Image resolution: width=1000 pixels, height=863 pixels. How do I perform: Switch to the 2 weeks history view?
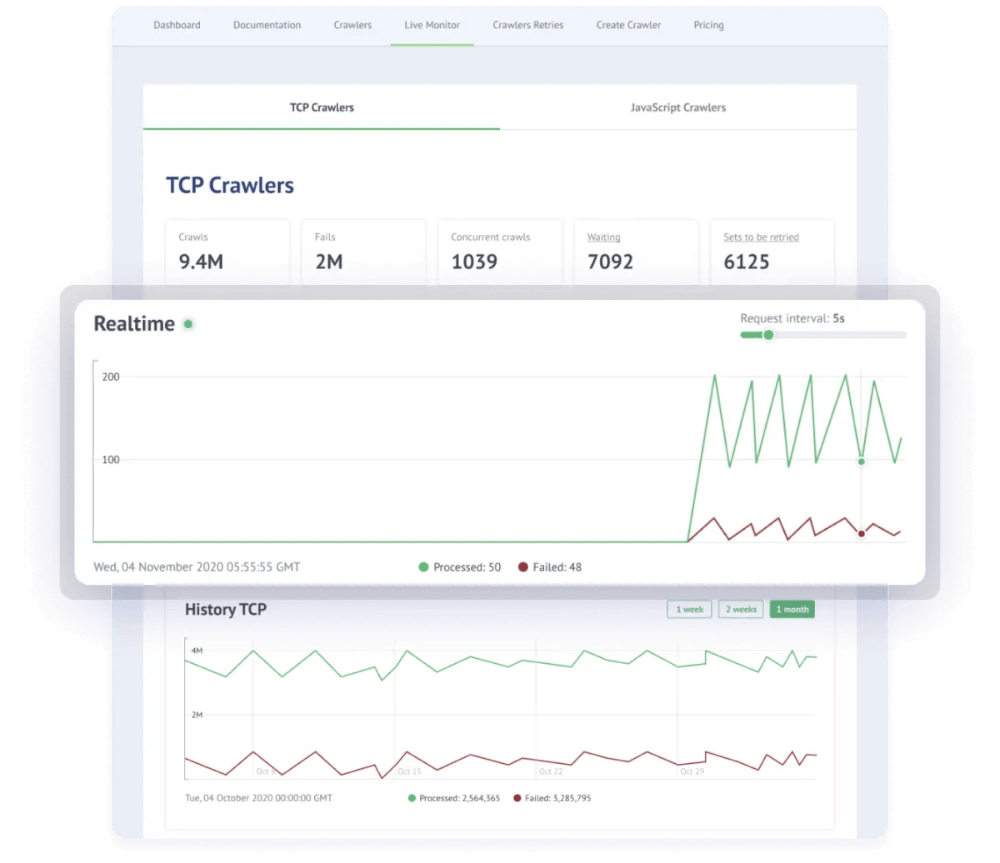[740, 608]
